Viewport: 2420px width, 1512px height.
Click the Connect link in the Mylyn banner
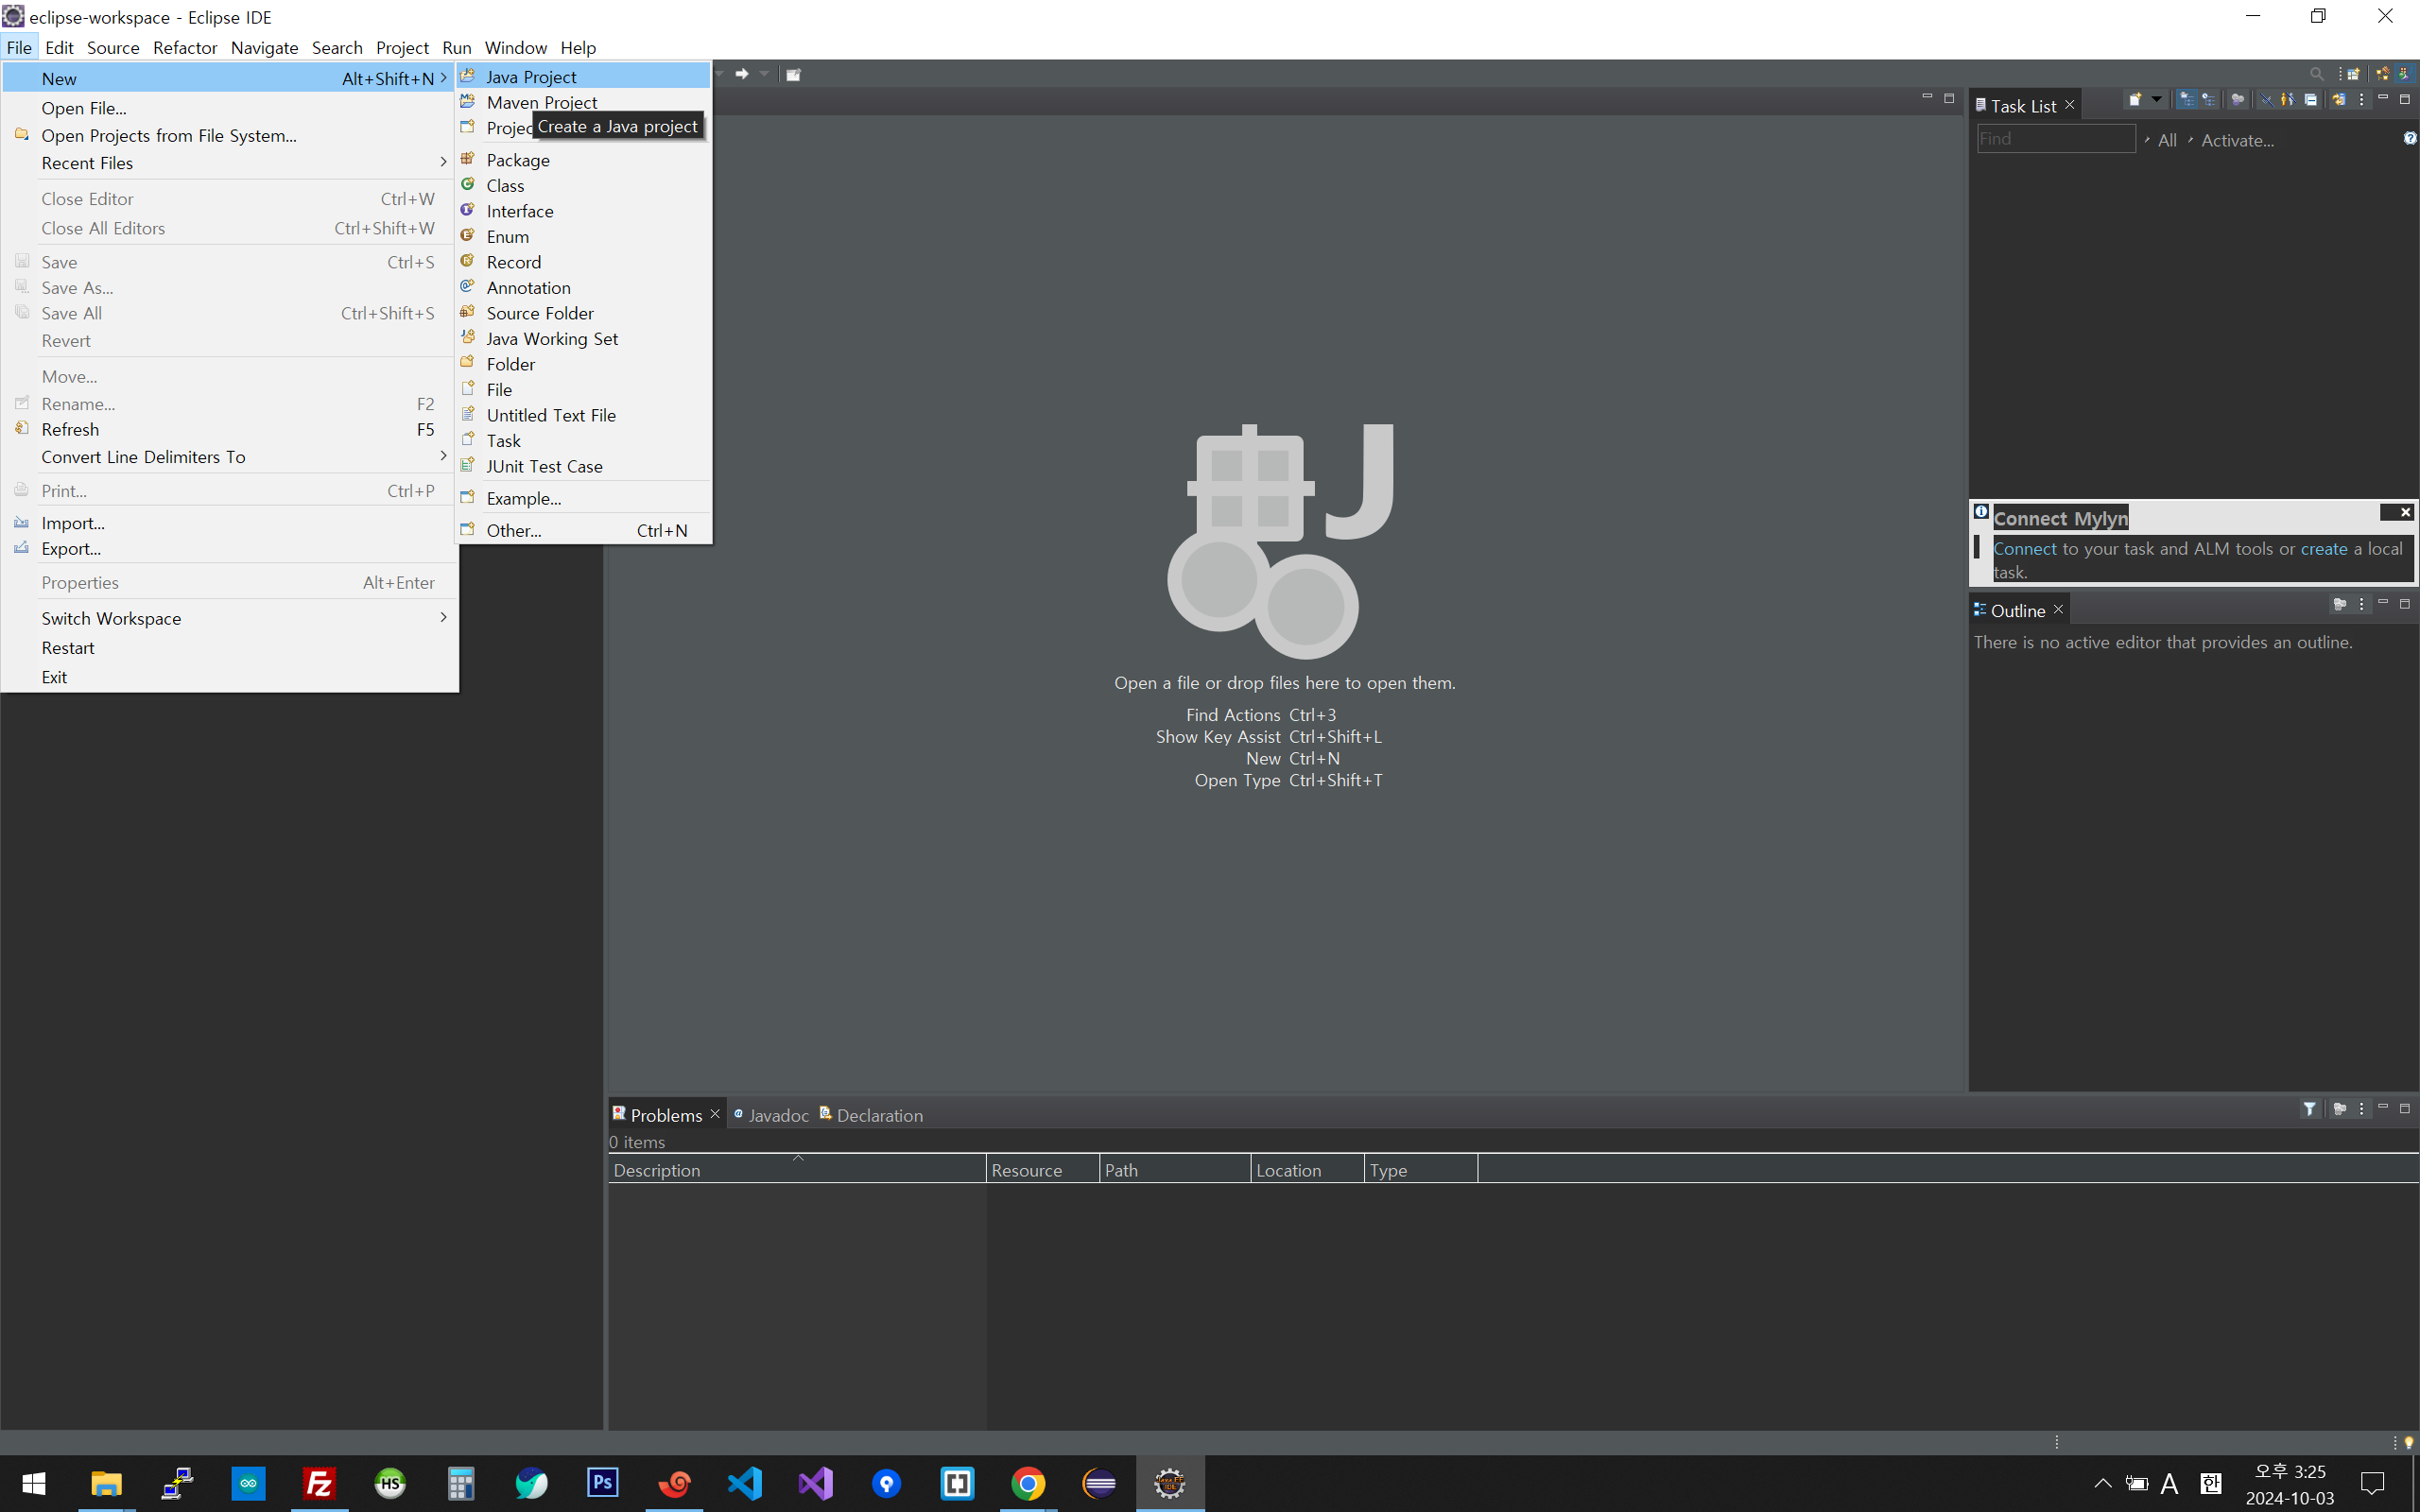point(2024,548)
